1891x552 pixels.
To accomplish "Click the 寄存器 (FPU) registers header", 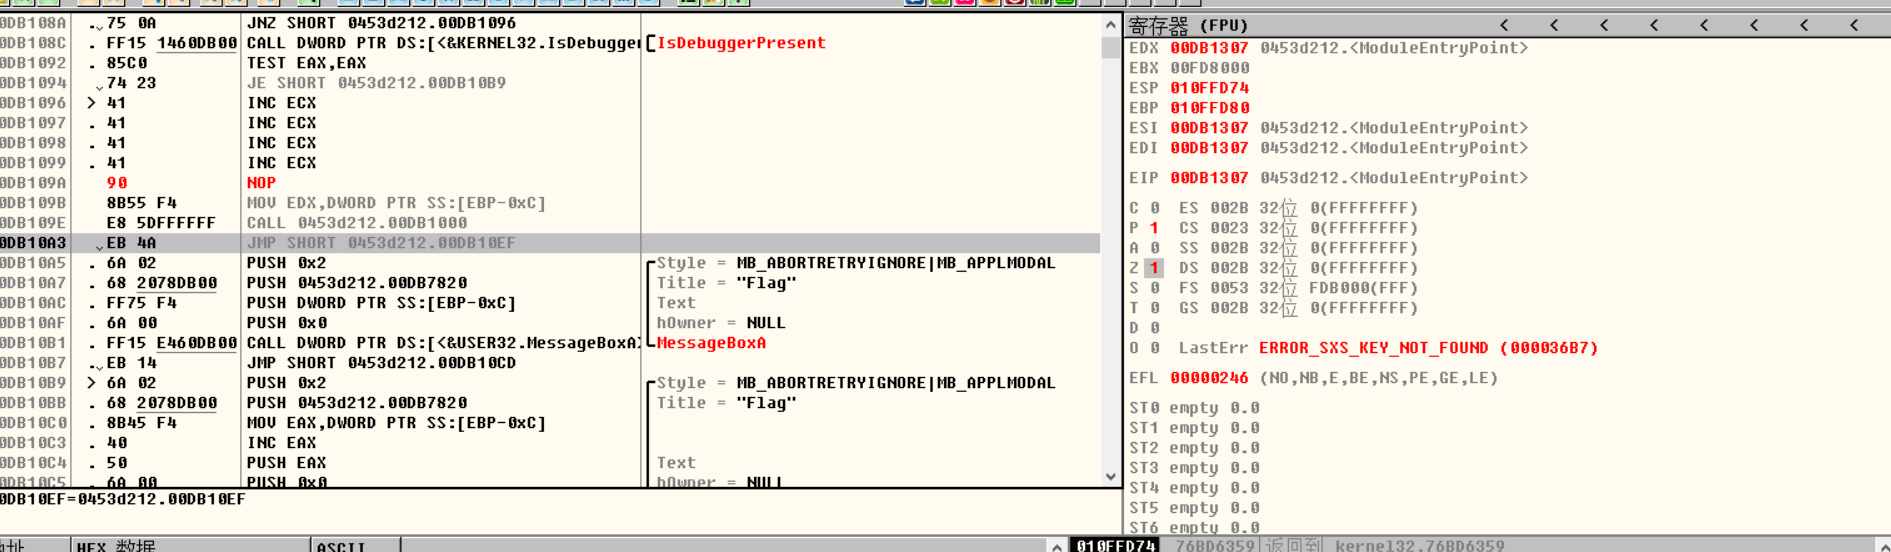I will [x=1188, y=25].
